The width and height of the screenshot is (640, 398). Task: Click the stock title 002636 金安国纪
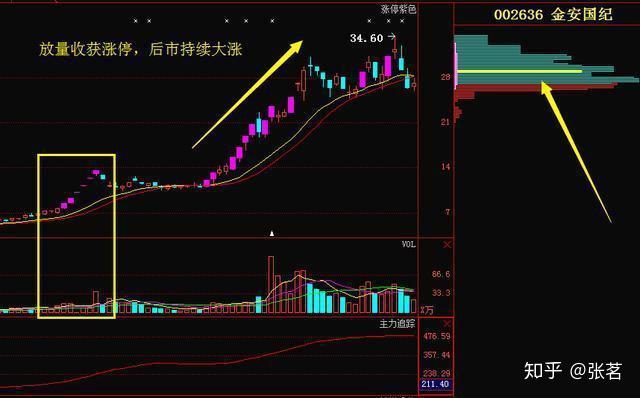(553, 15)
